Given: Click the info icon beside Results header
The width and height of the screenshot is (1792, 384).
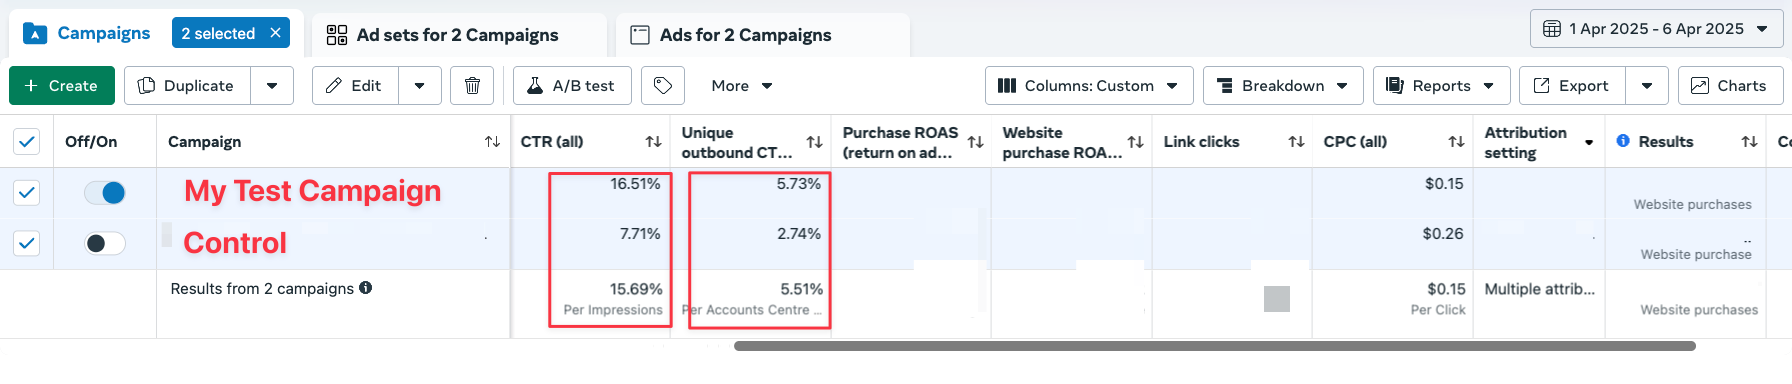Looking at the screenshot, I should coord(1623,141).
